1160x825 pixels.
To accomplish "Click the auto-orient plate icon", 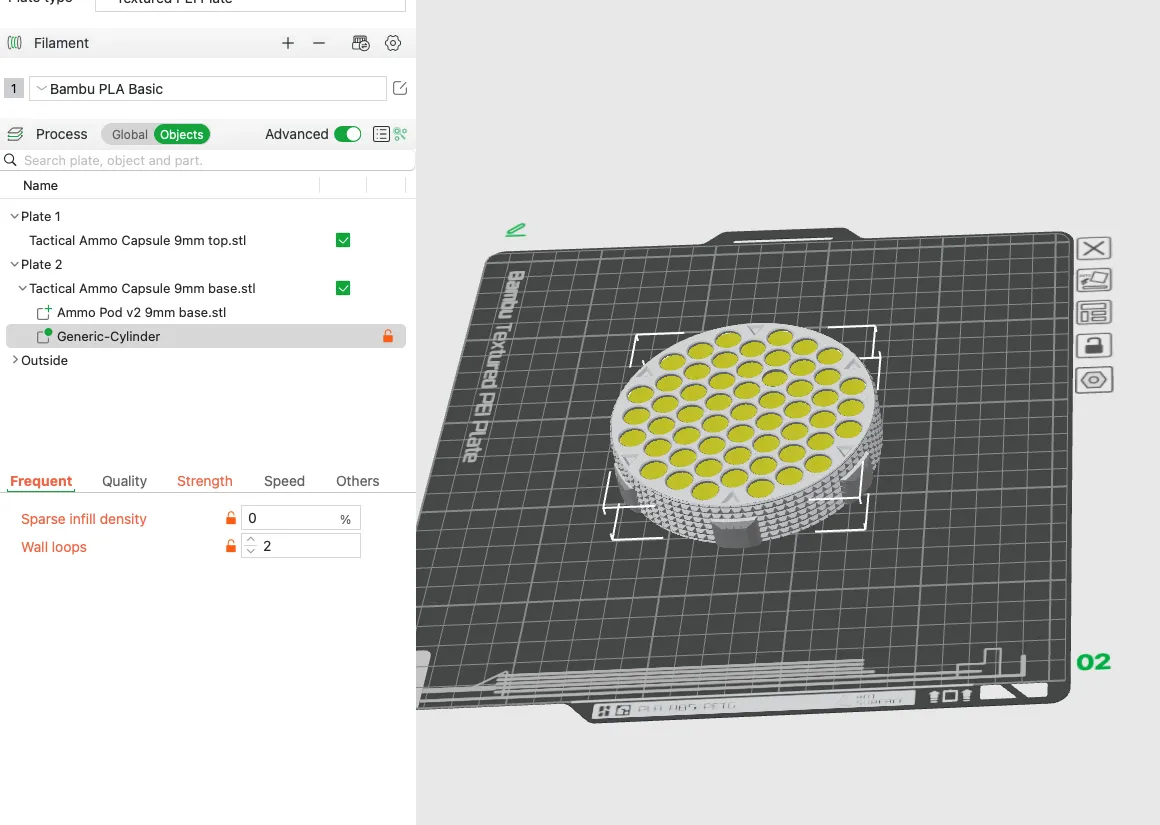I will tap(1093, 280).
